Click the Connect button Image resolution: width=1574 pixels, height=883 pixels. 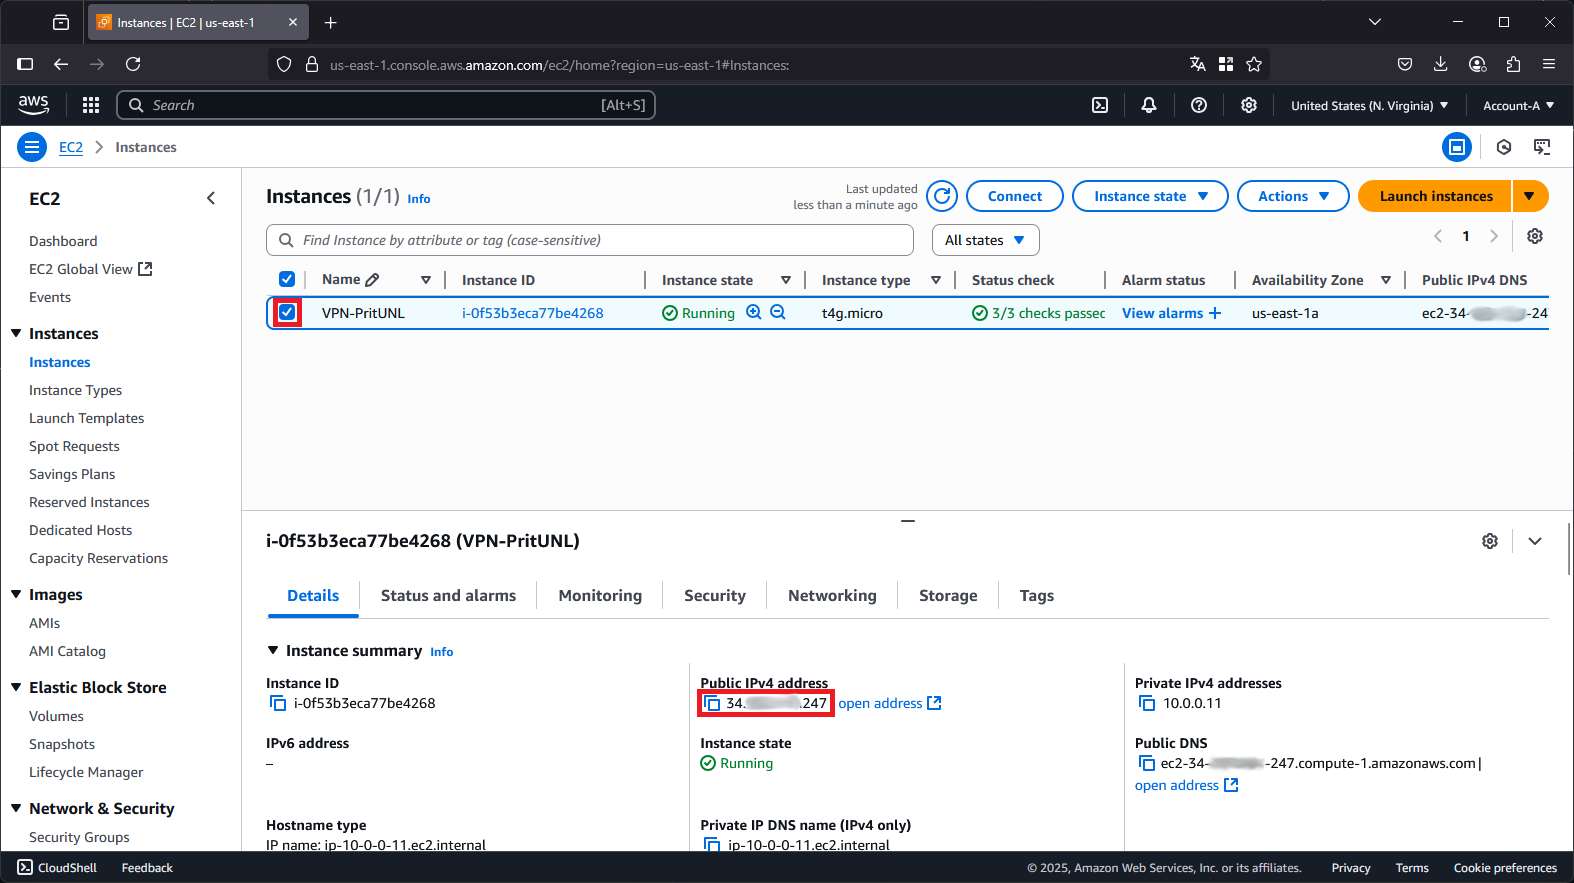[x=1015, y=196]
